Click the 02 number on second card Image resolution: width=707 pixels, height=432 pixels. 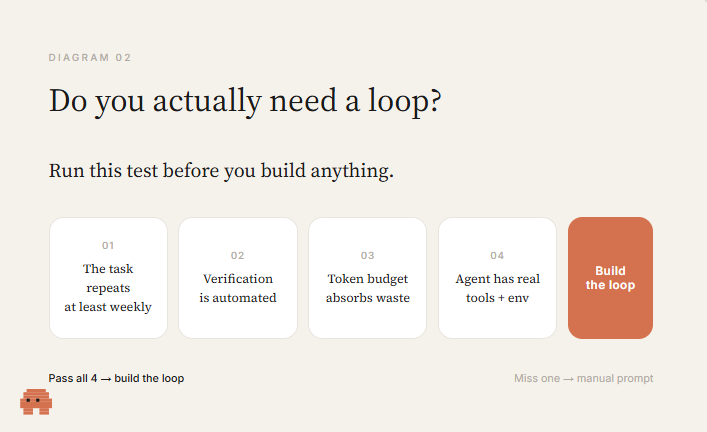pos(238,255)
